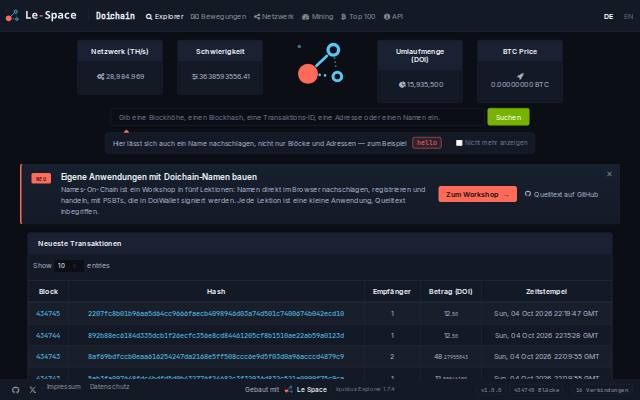
Task: Switch to the Mining page
Action: (x=318, y=16)
